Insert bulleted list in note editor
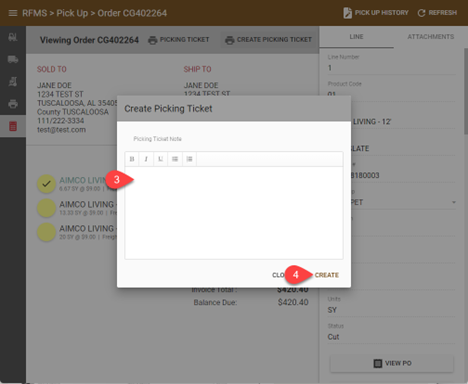Image resolution: width=468 pixels, height=384 pixels. pyautogui.click(x=175, y=159)
